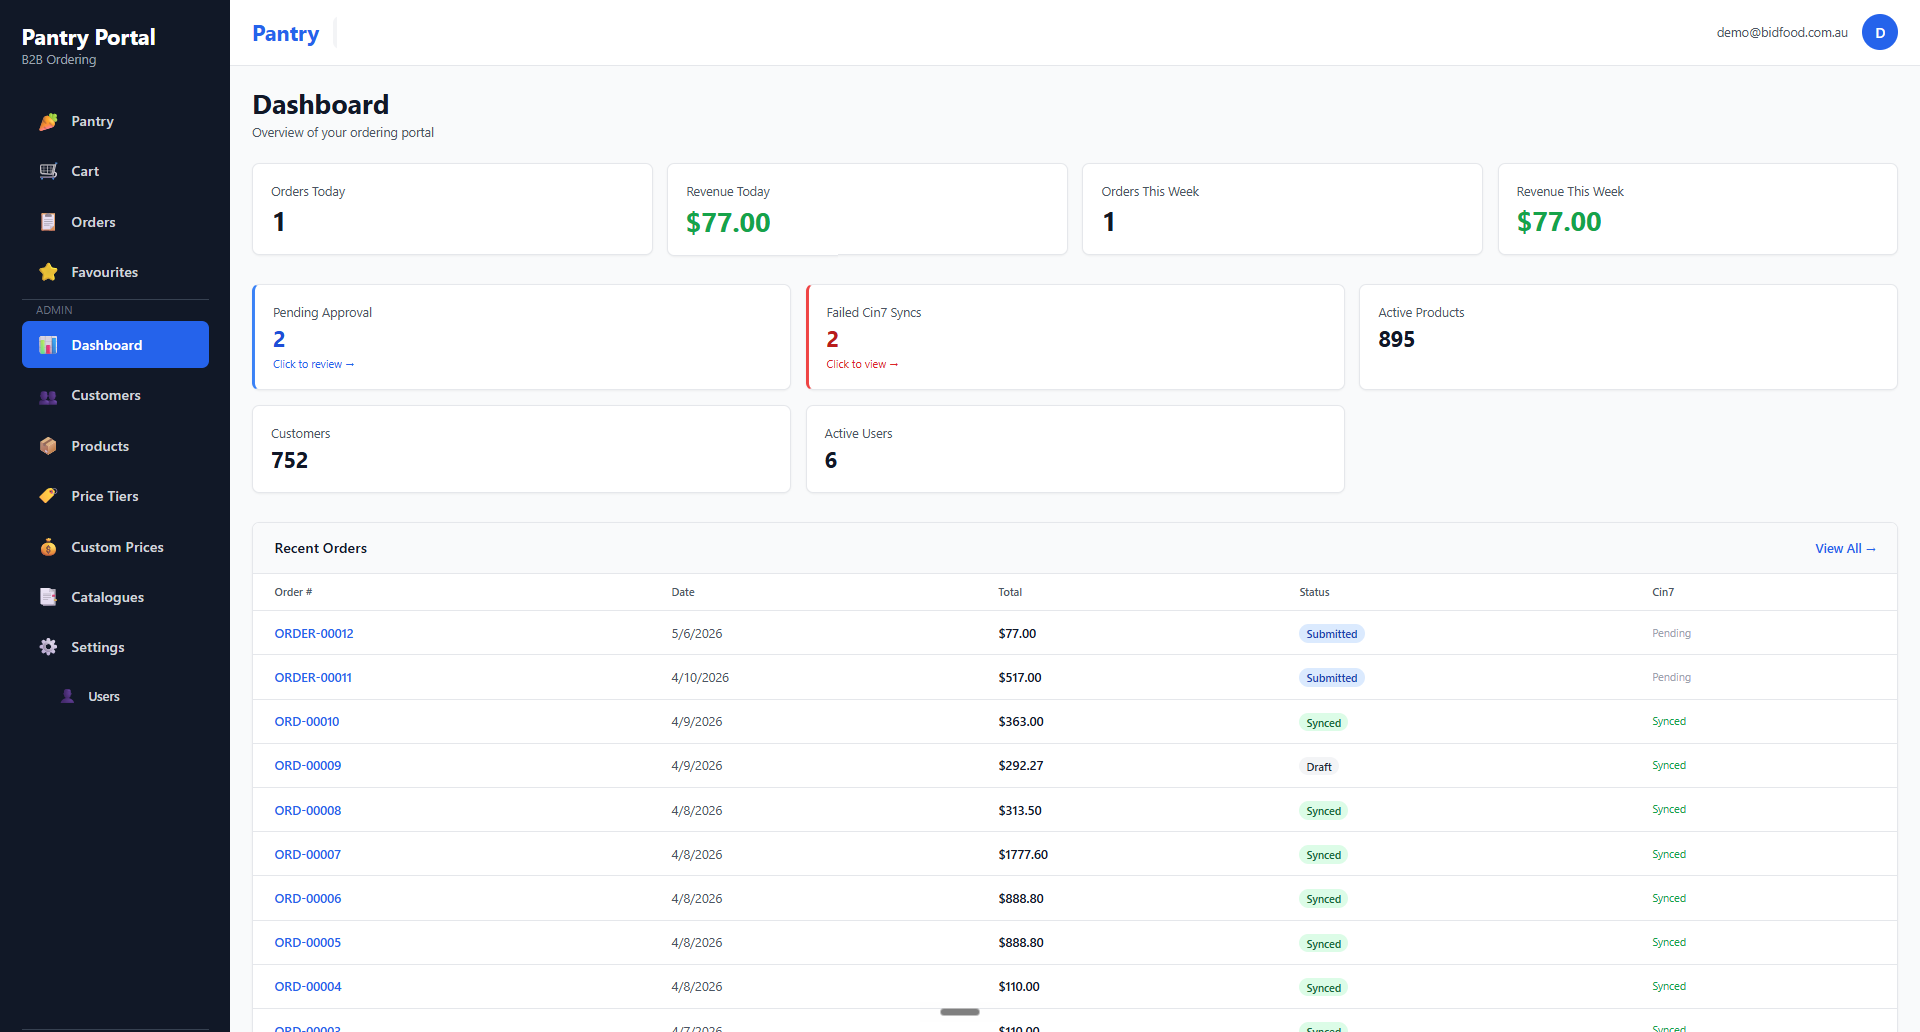
Task: Click the Settings gear icon
Action: tap(48, 647)
